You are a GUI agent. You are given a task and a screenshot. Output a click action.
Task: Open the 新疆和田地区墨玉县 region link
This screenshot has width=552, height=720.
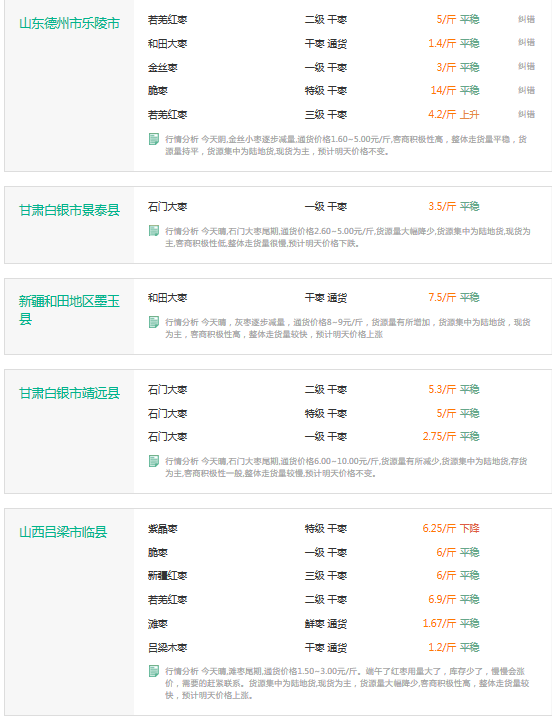click(69, 310)
